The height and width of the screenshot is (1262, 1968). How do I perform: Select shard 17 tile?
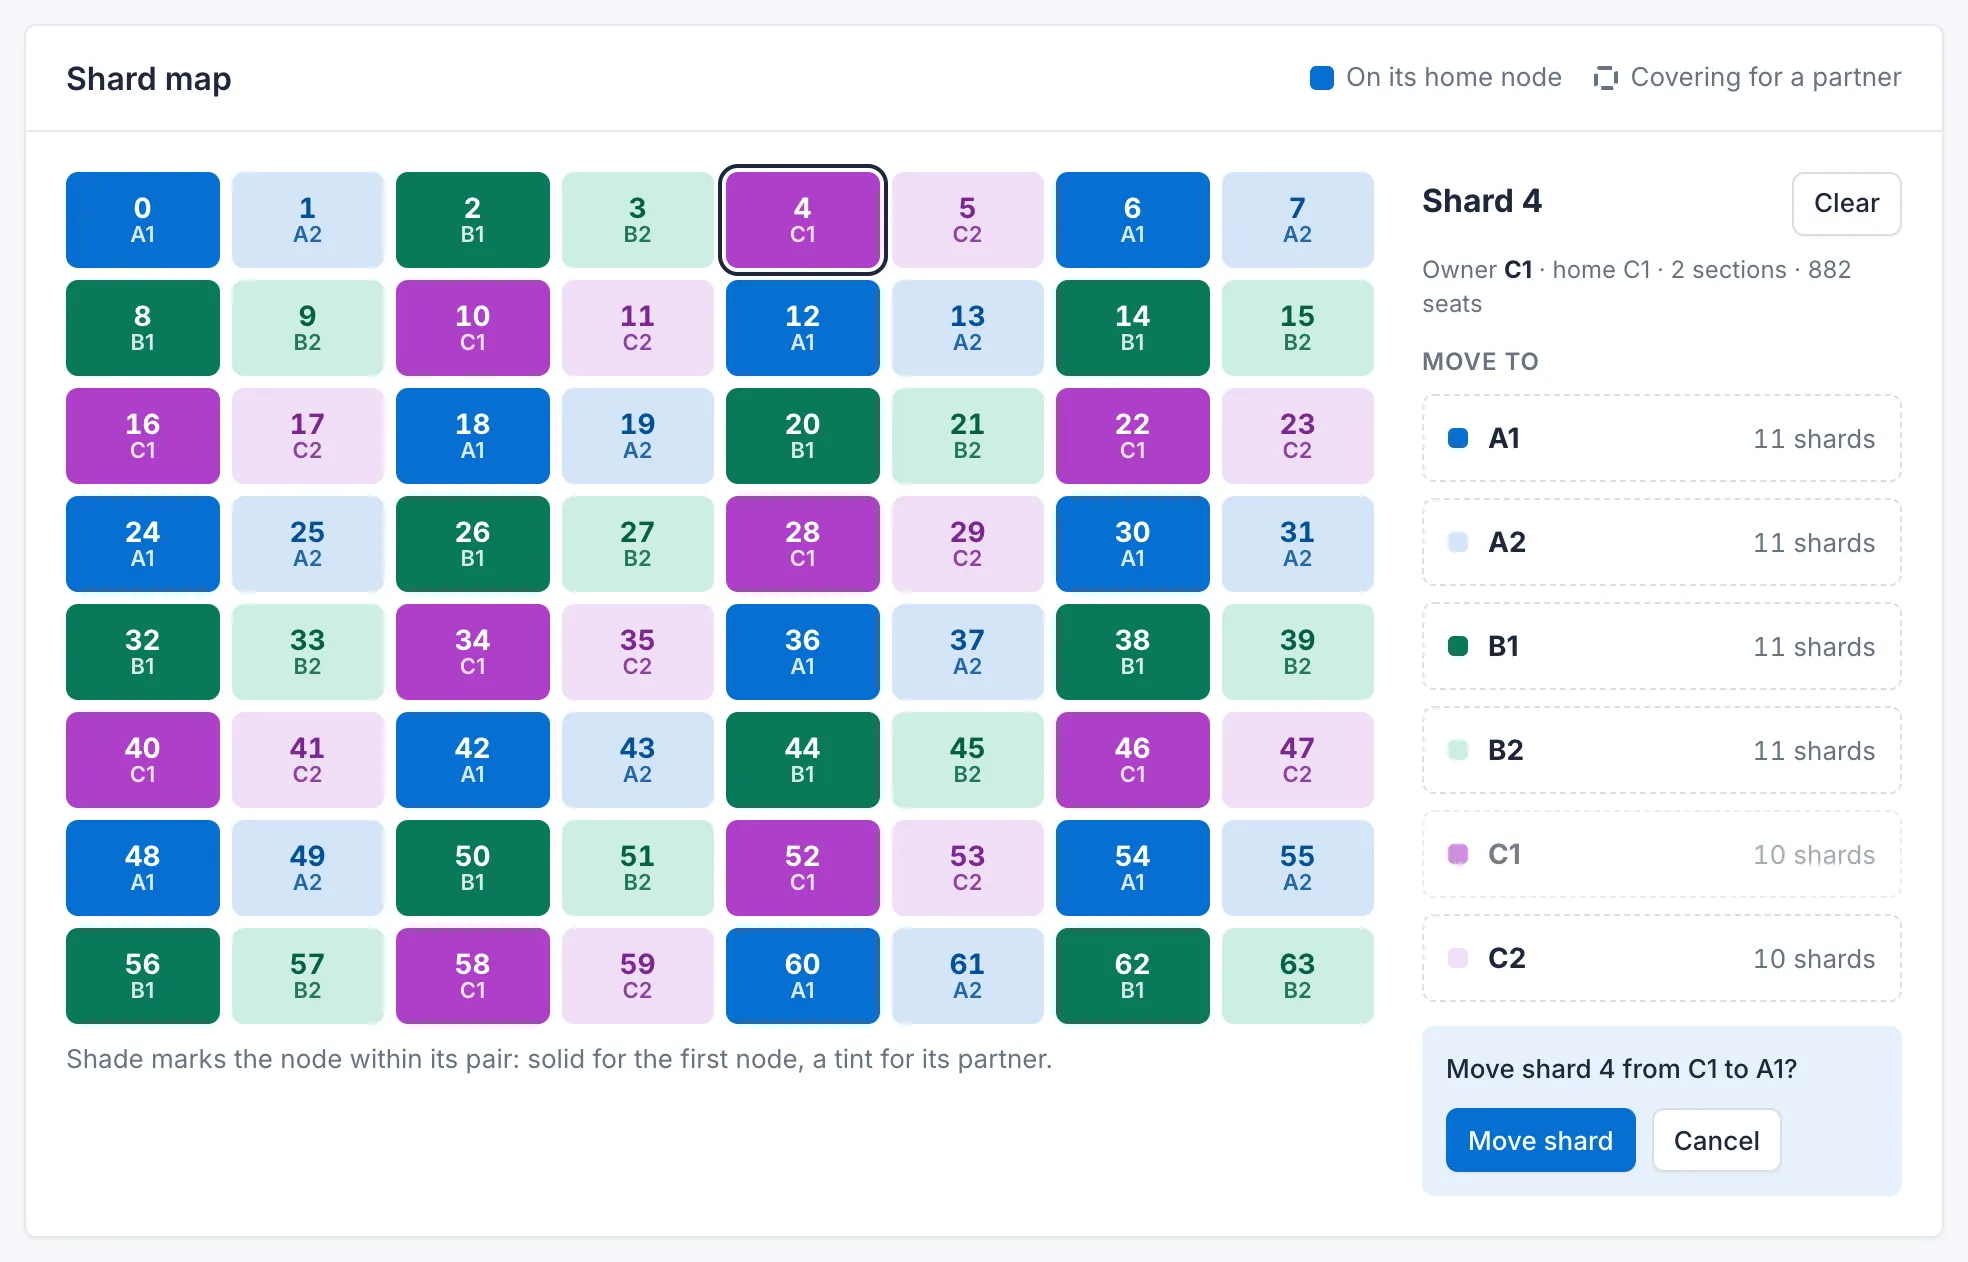[308, 436]
